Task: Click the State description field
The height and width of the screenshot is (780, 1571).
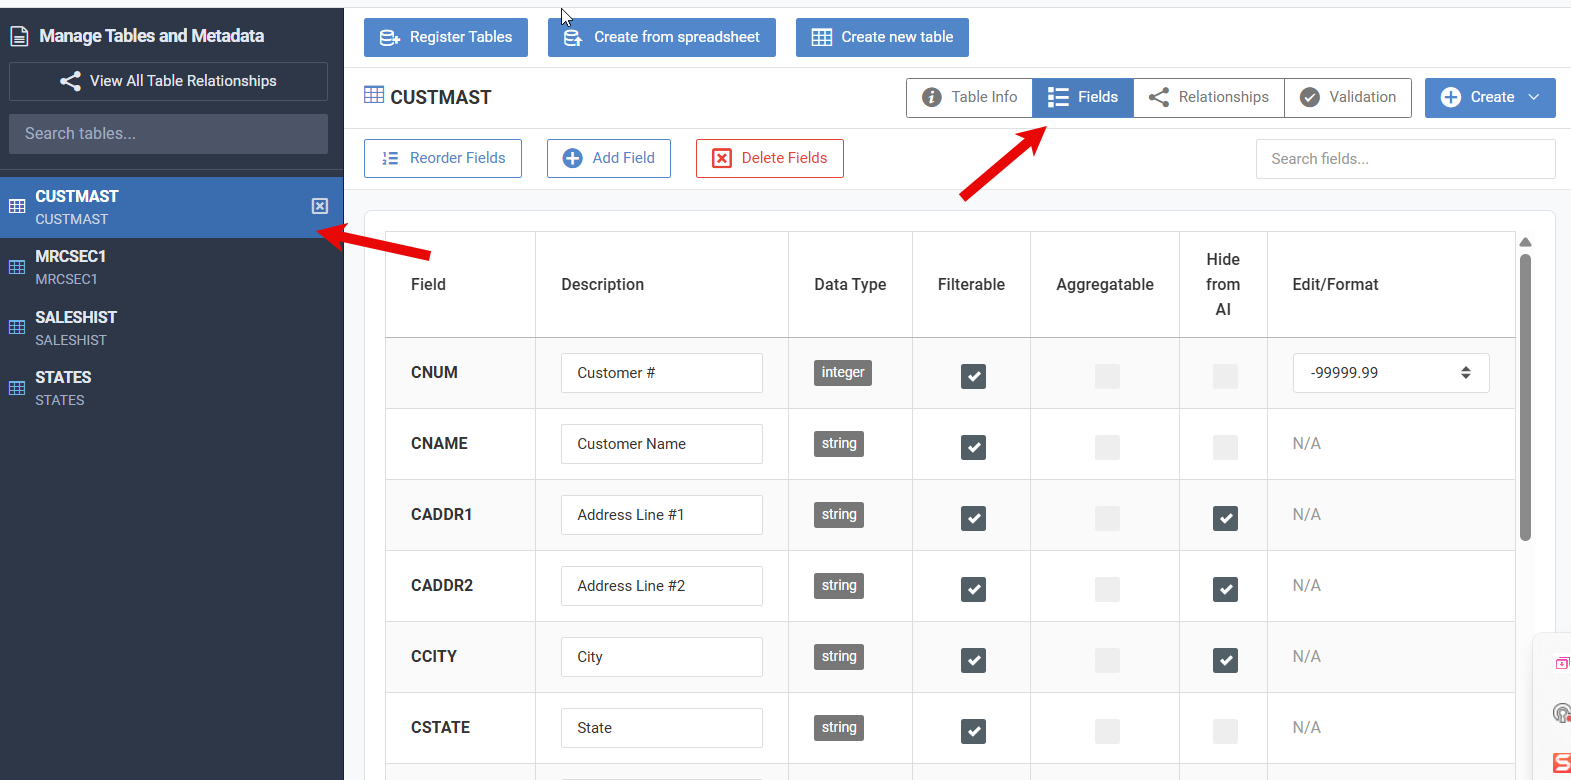Action: click(662, 728)
